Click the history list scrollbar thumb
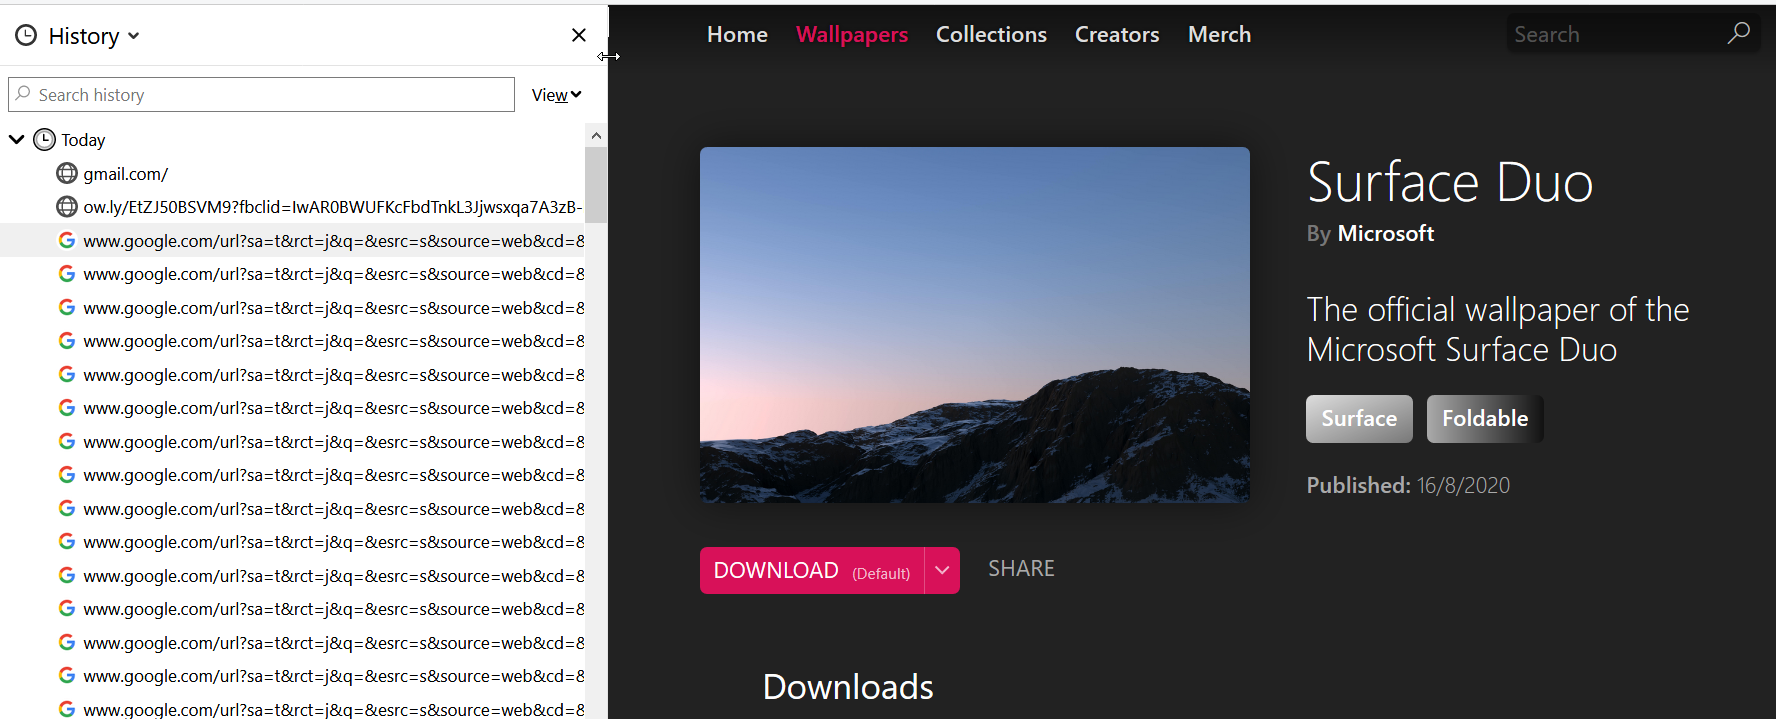This screenshot has width=1776, height=719. pos(596,185)
